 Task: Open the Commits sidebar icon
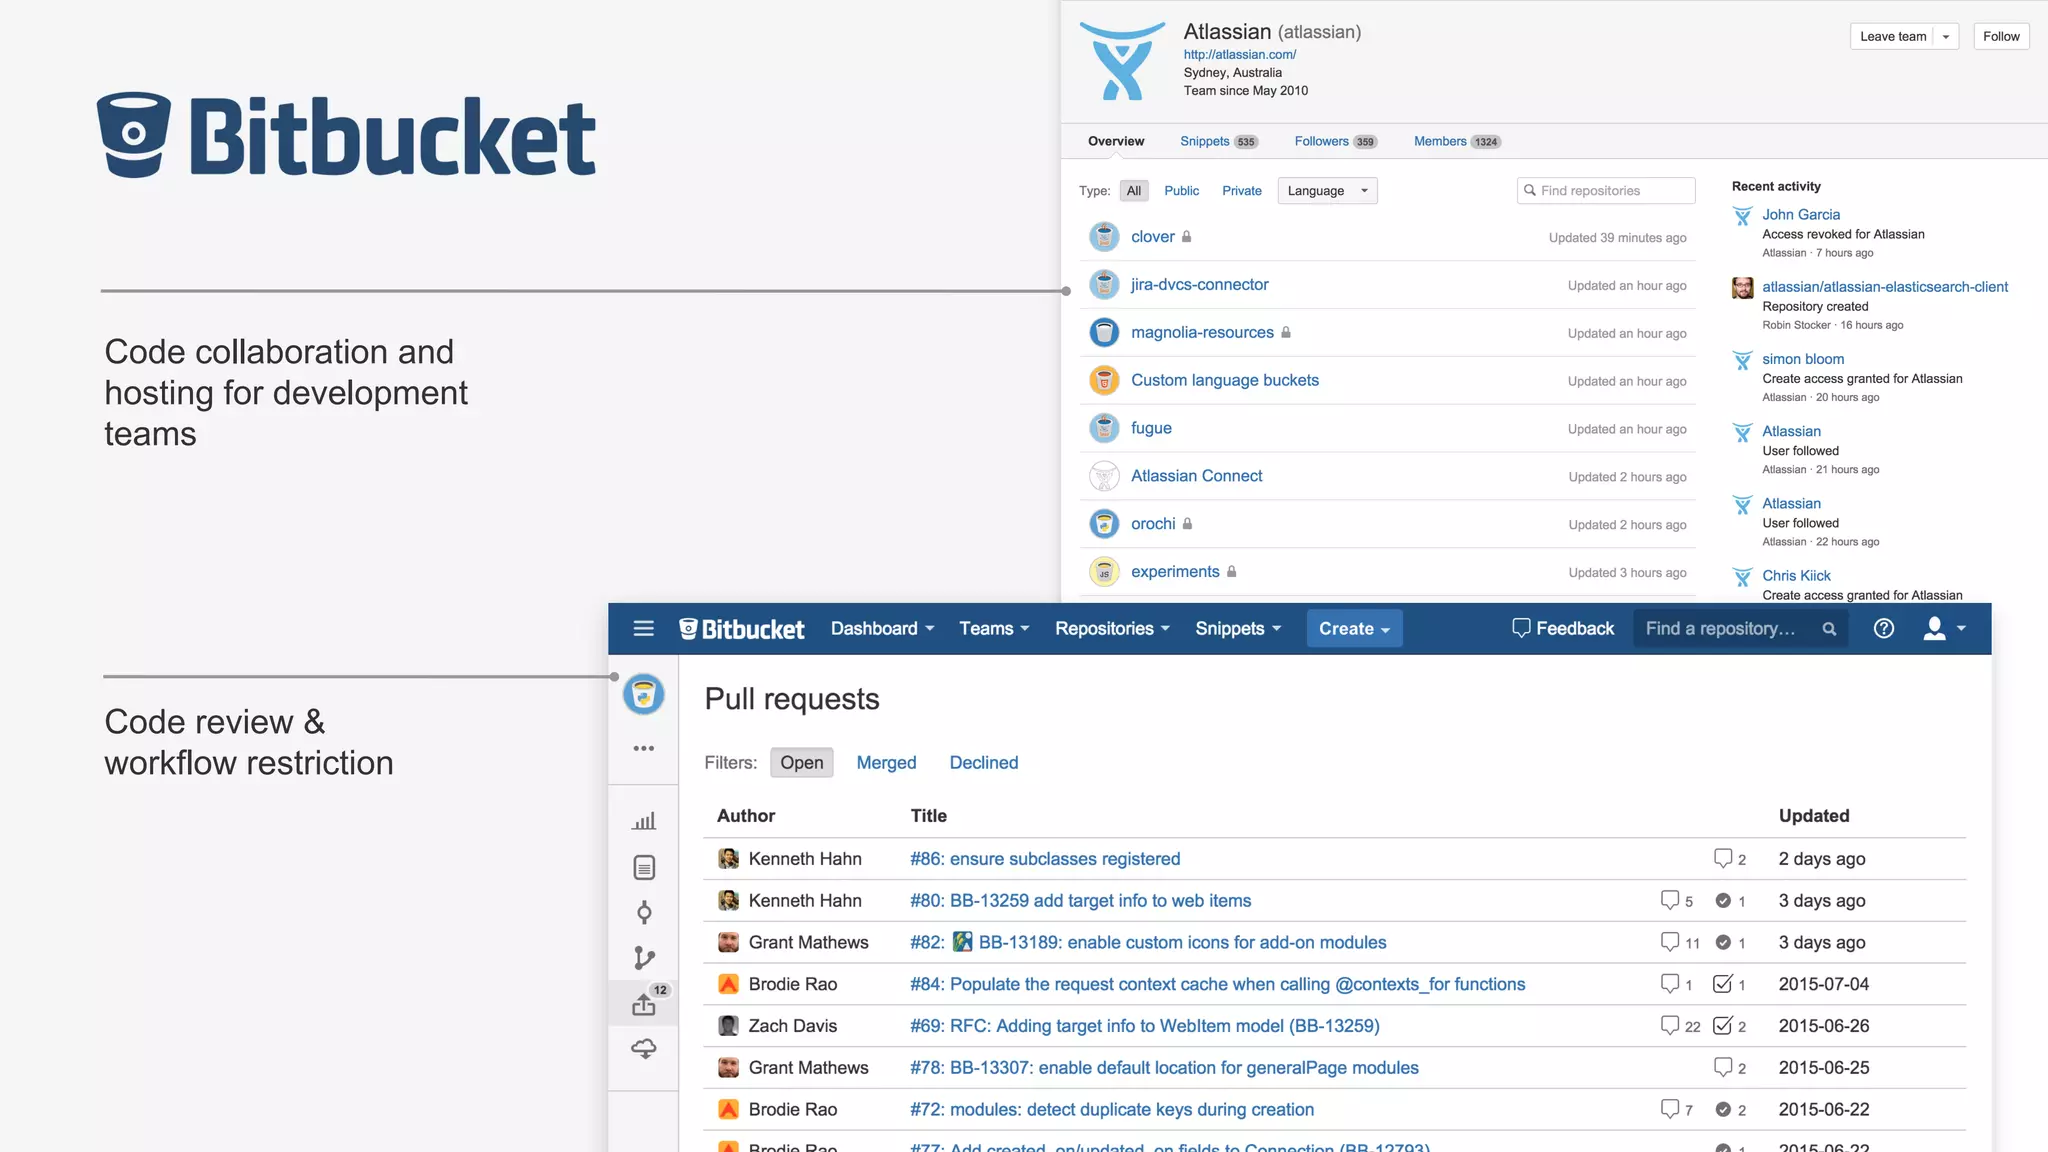tap(644, 912)
